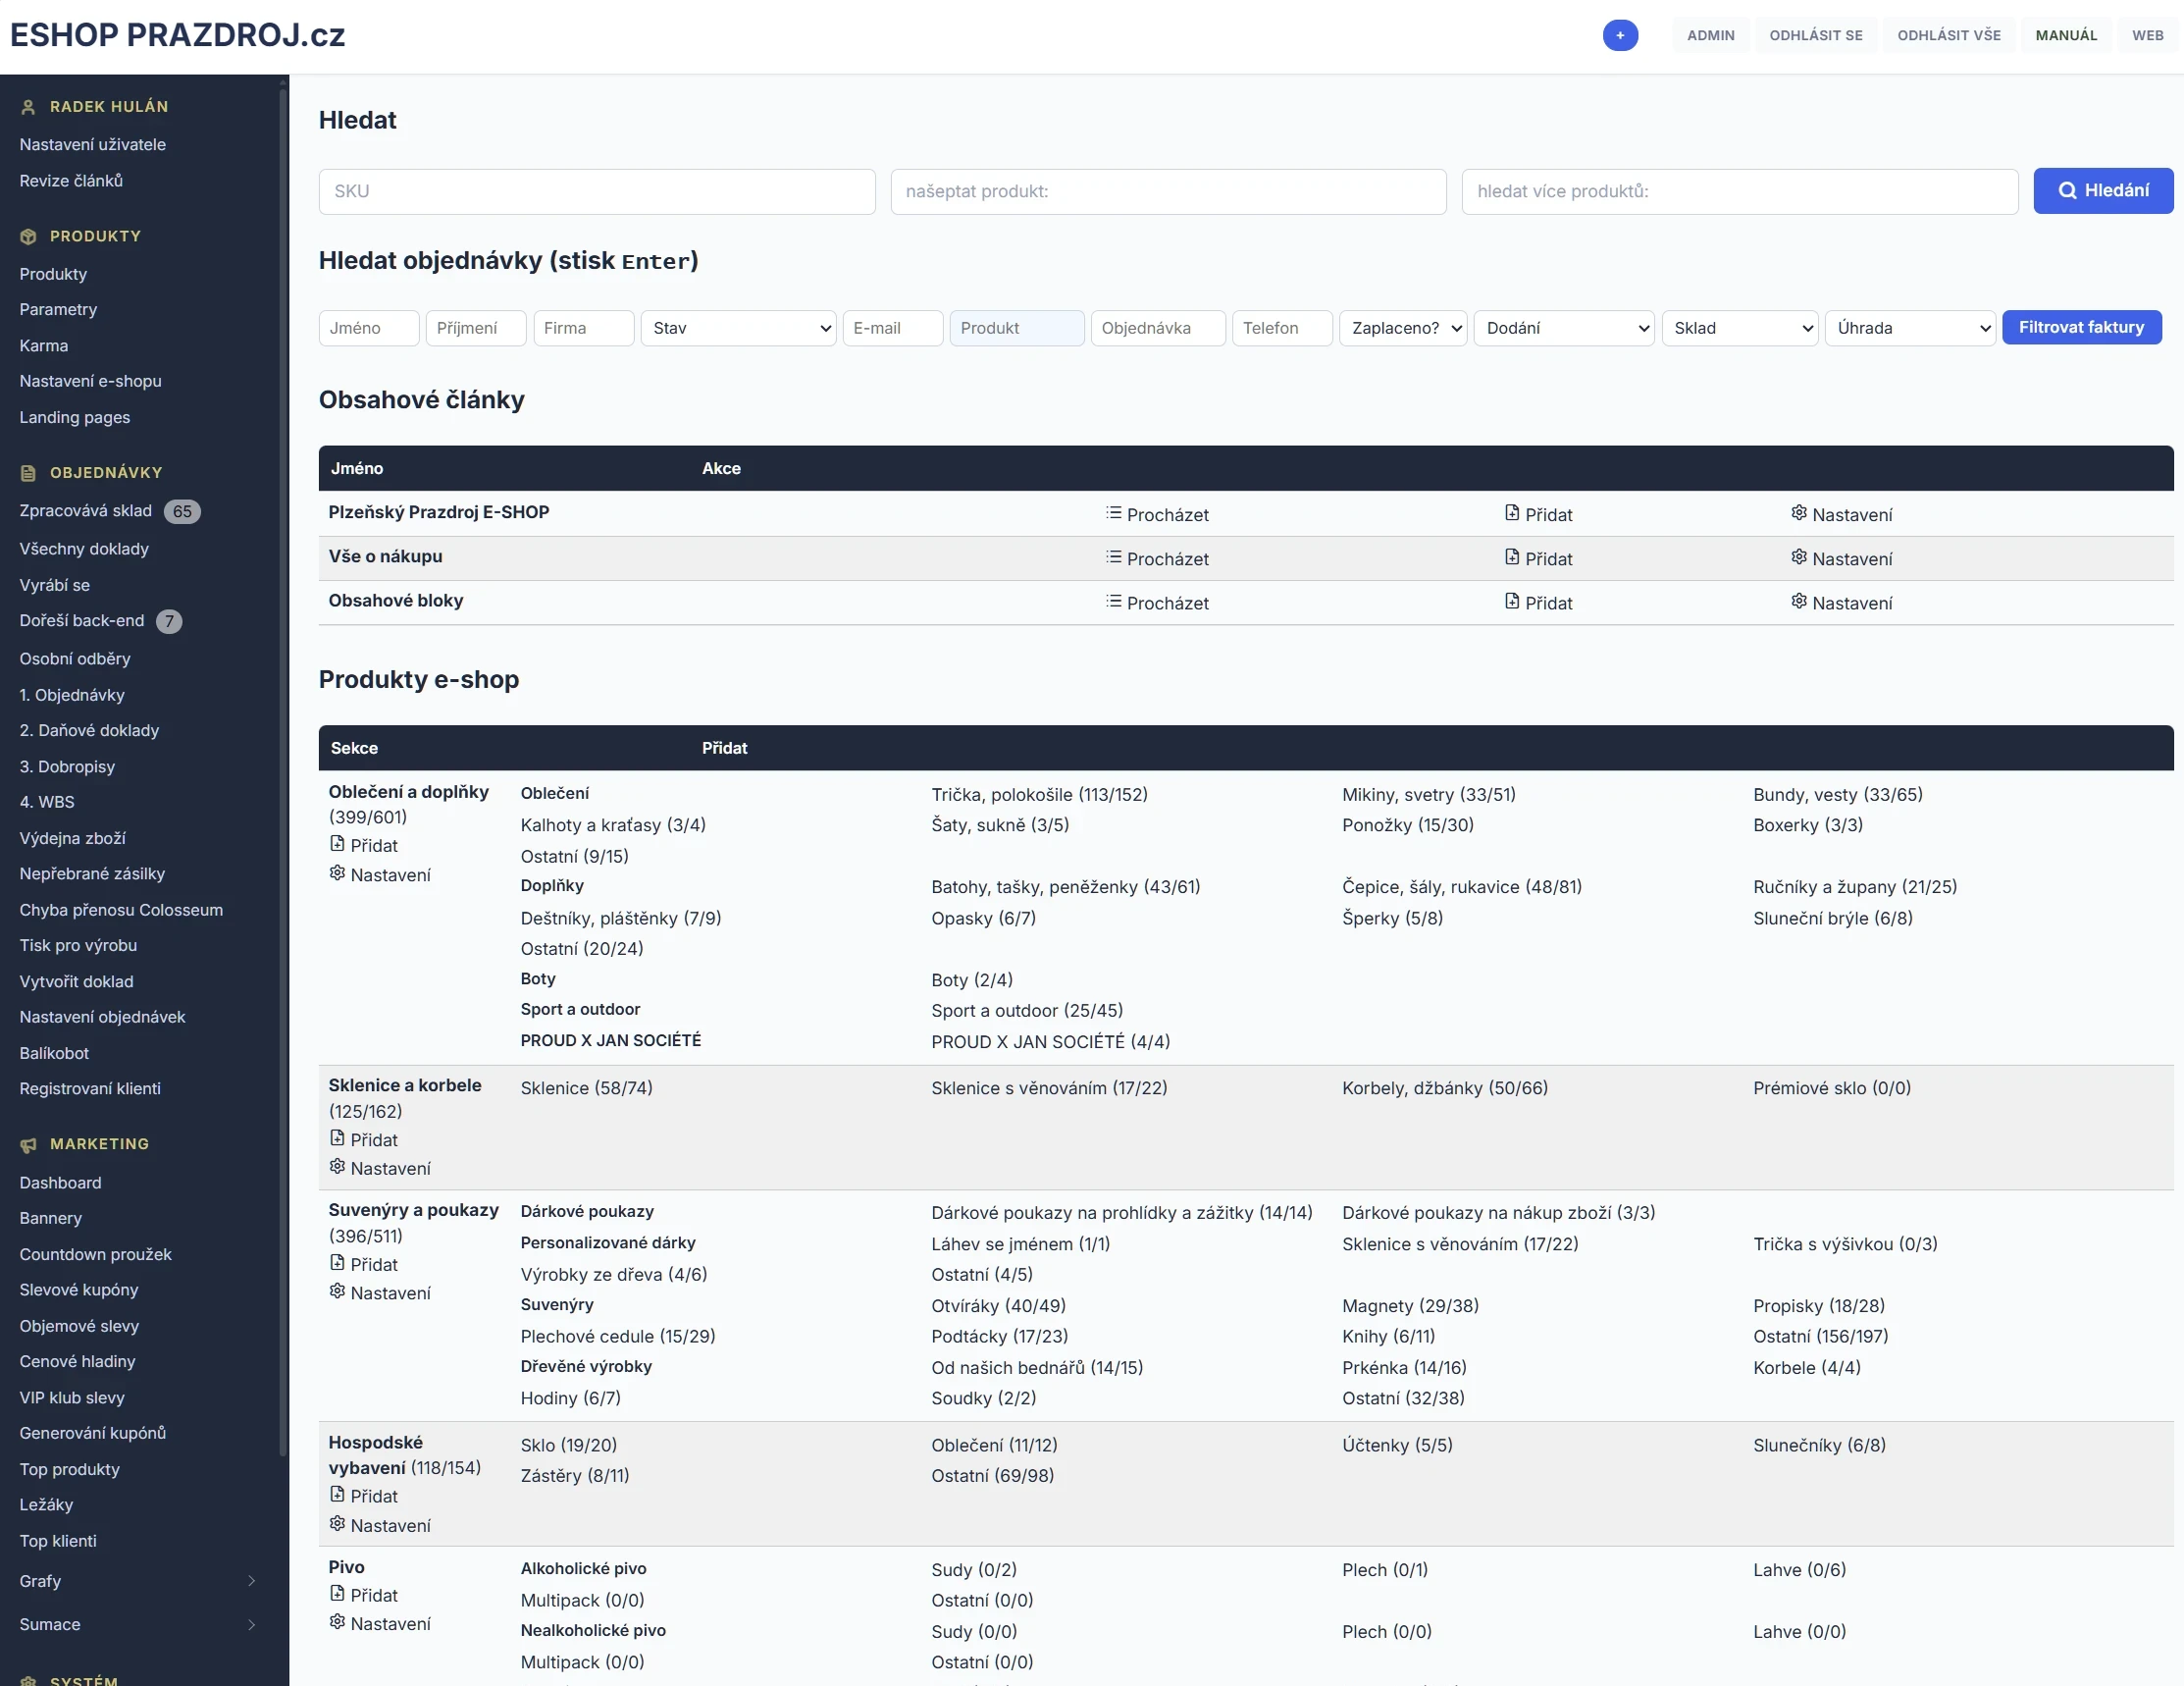Click the sidebar vertical scrollbar
2184x1686 pixels.
point(284,770)
